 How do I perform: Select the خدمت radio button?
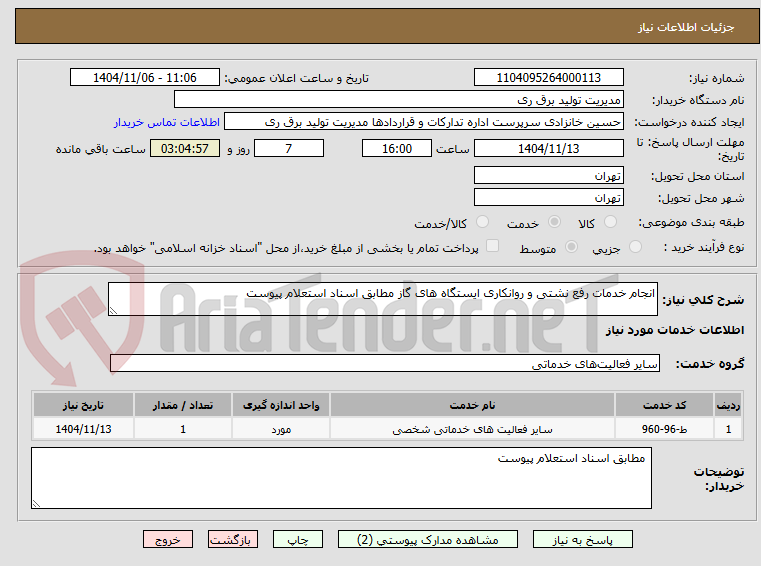click(554, 222)
